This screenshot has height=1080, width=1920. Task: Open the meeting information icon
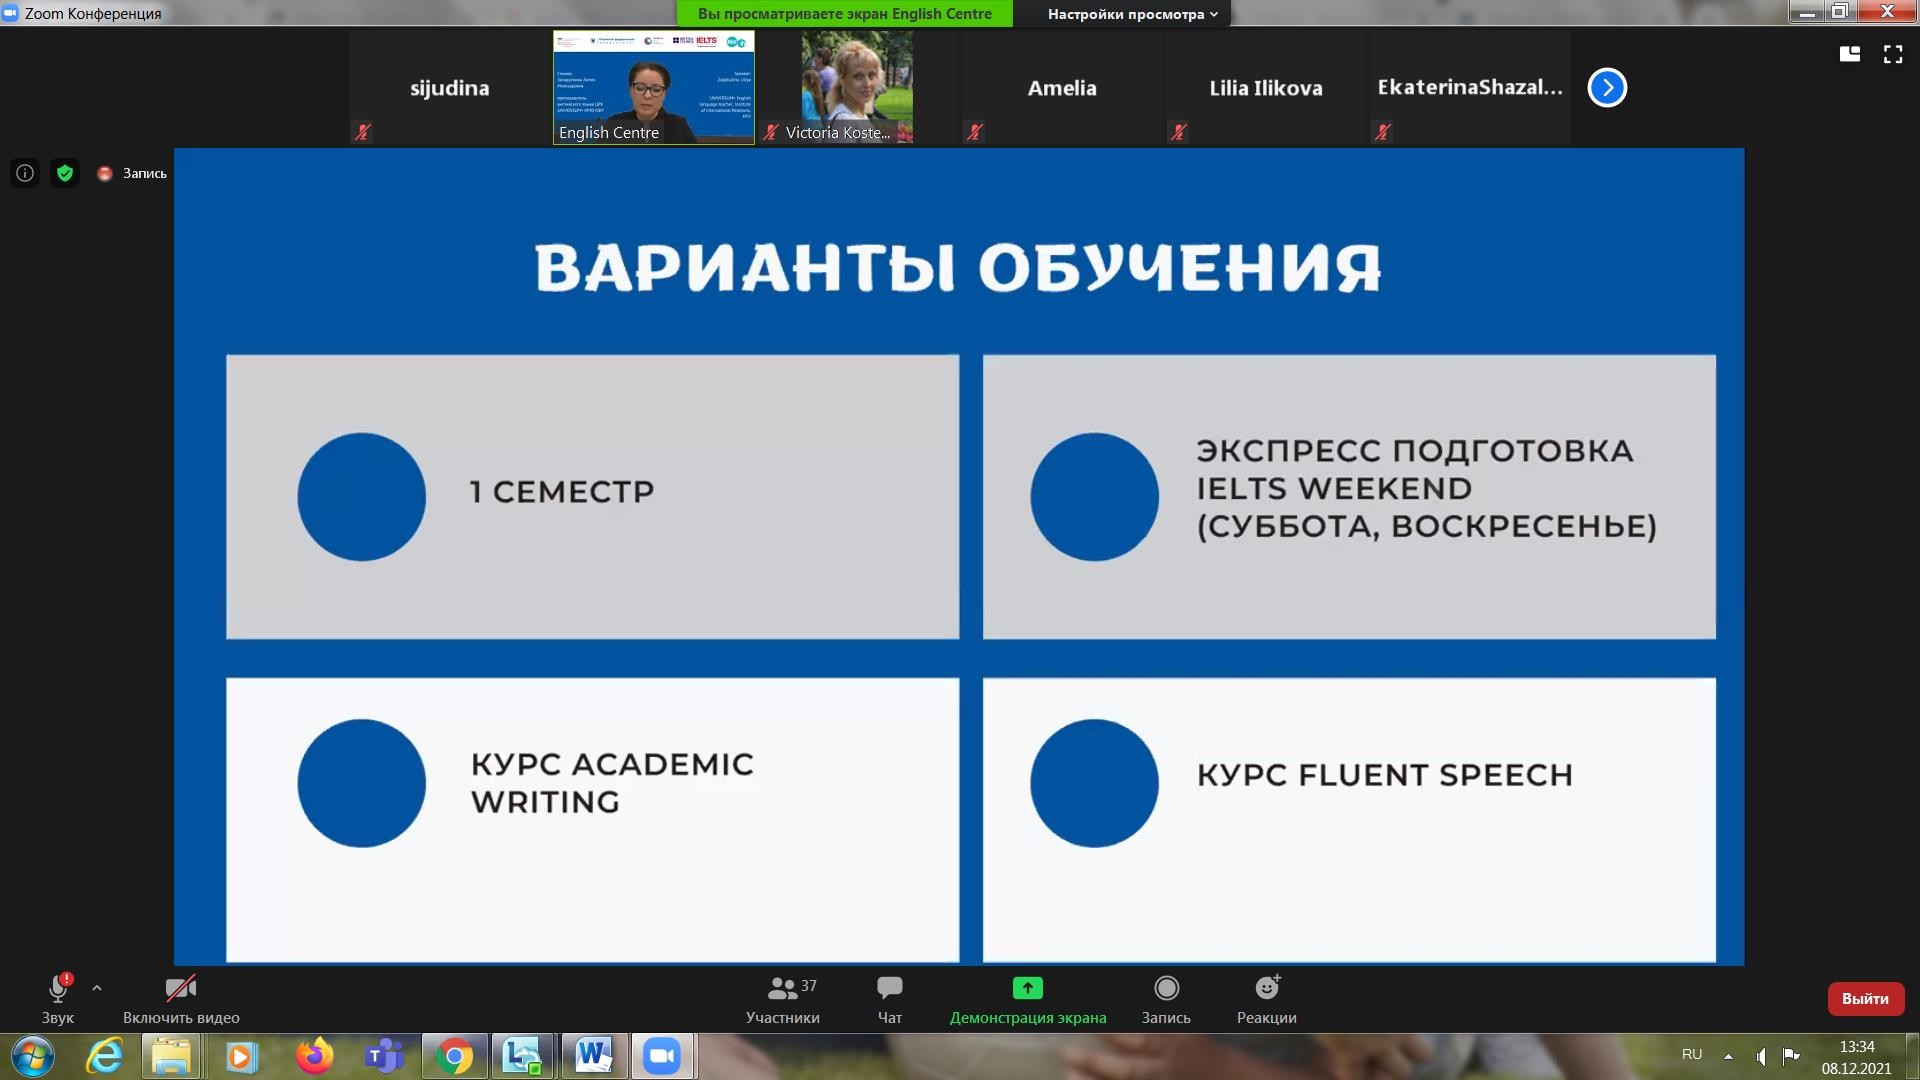[25, 173]
